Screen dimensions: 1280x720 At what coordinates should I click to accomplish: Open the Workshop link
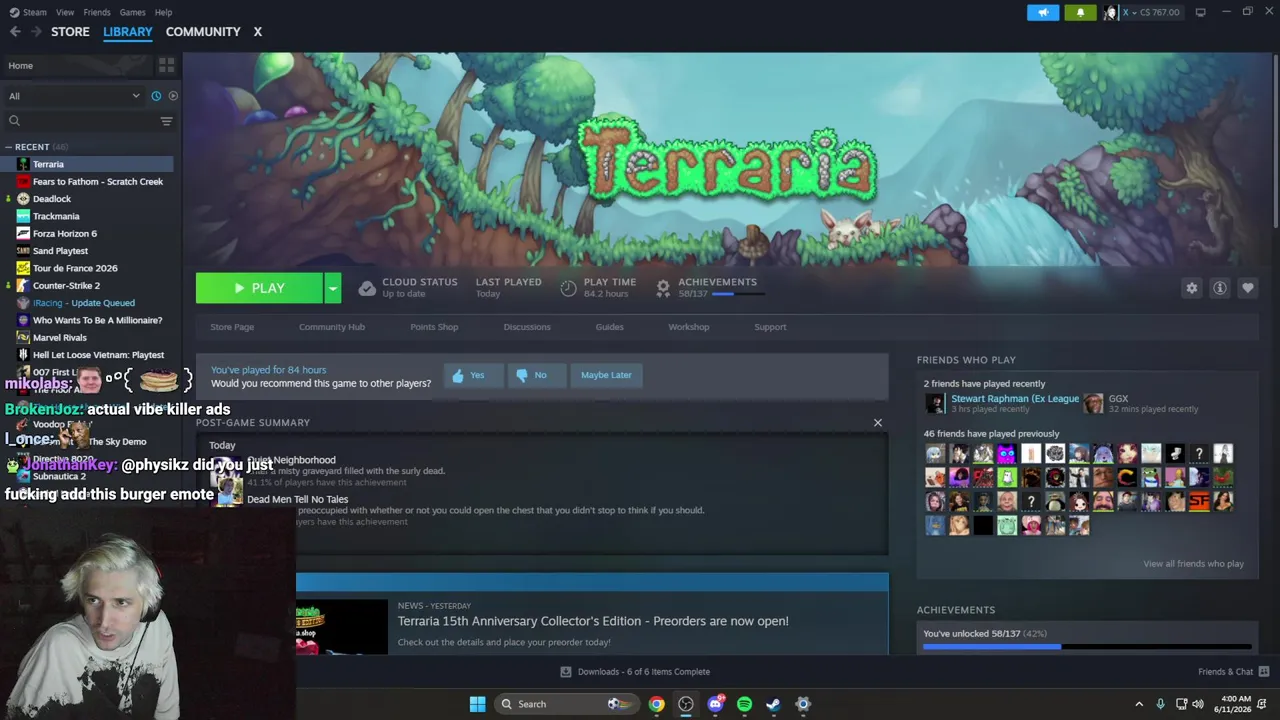point(689,327)
